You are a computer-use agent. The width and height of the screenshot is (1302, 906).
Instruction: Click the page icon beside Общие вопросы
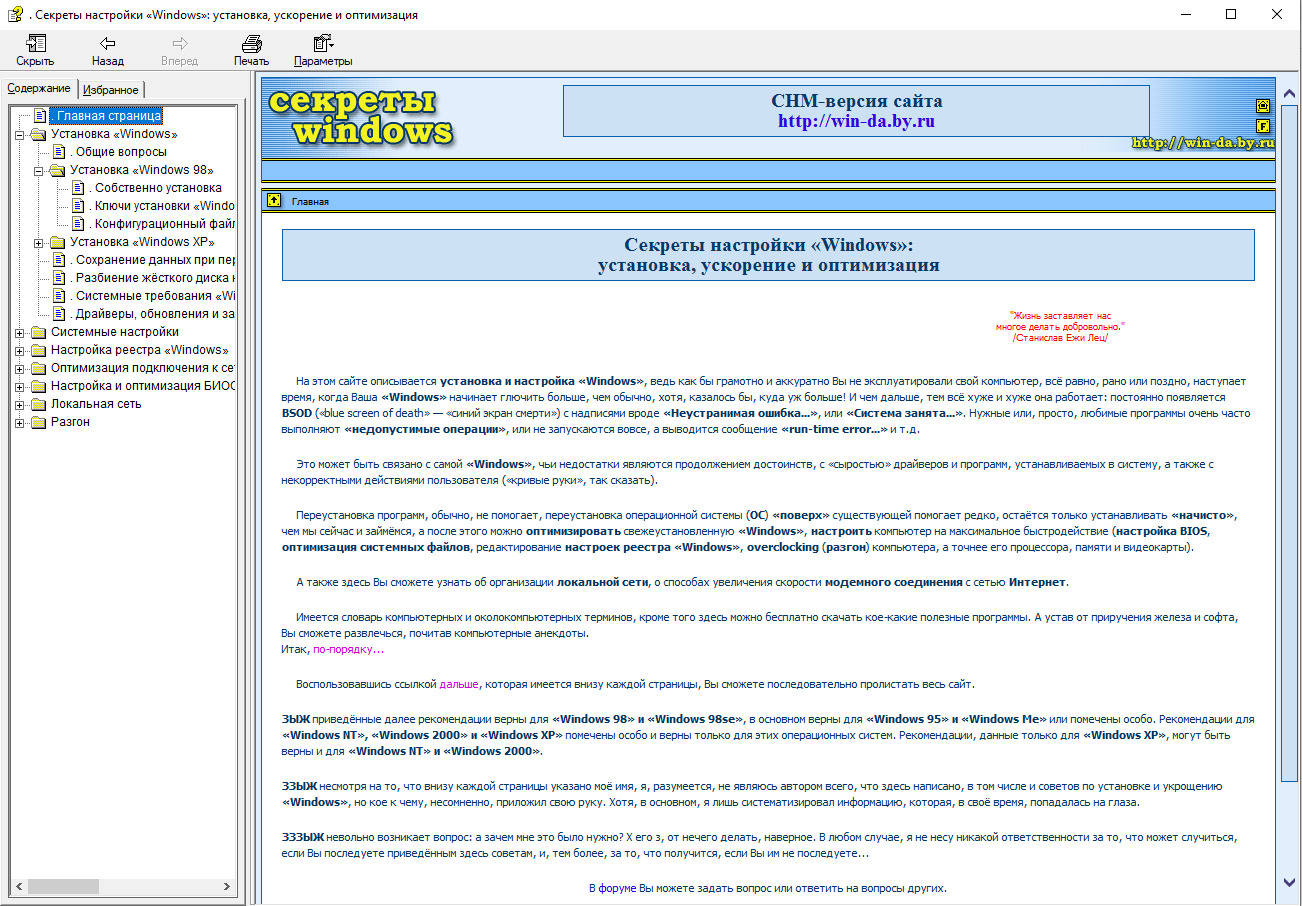[x=59, y=152]
